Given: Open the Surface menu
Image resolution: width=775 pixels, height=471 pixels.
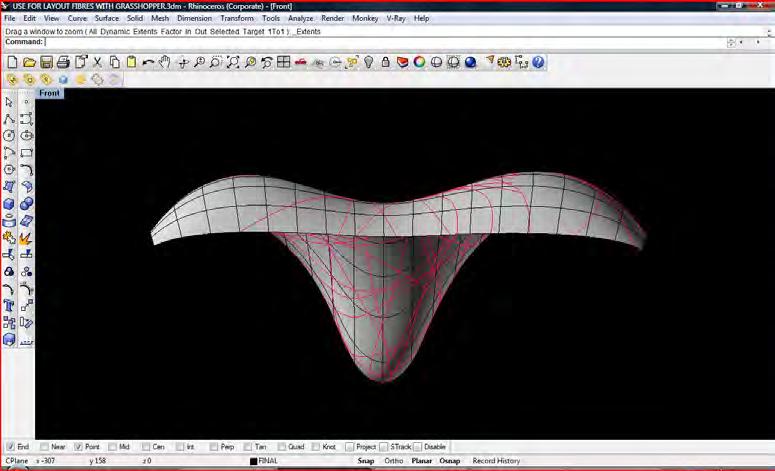Looking at the screenshot, I should tap(106, 18).
